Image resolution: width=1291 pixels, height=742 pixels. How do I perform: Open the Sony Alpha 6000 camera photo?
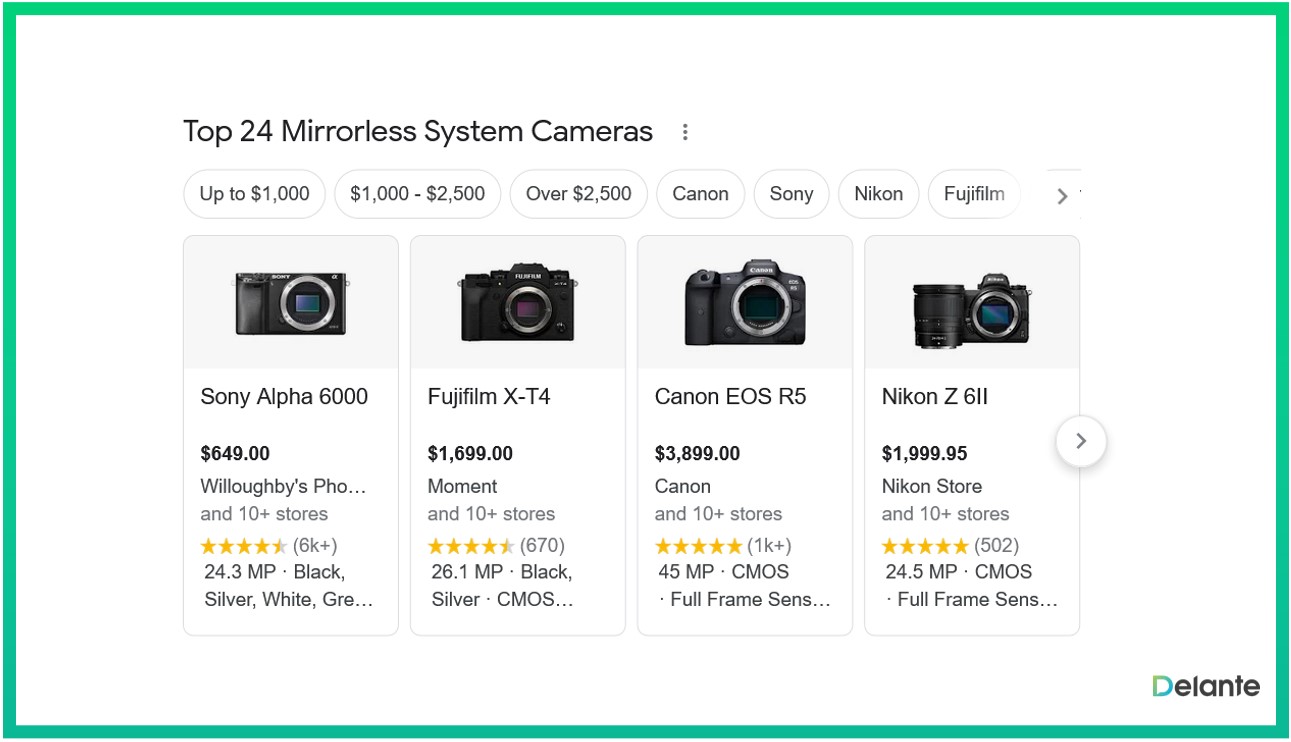(290, 303)
